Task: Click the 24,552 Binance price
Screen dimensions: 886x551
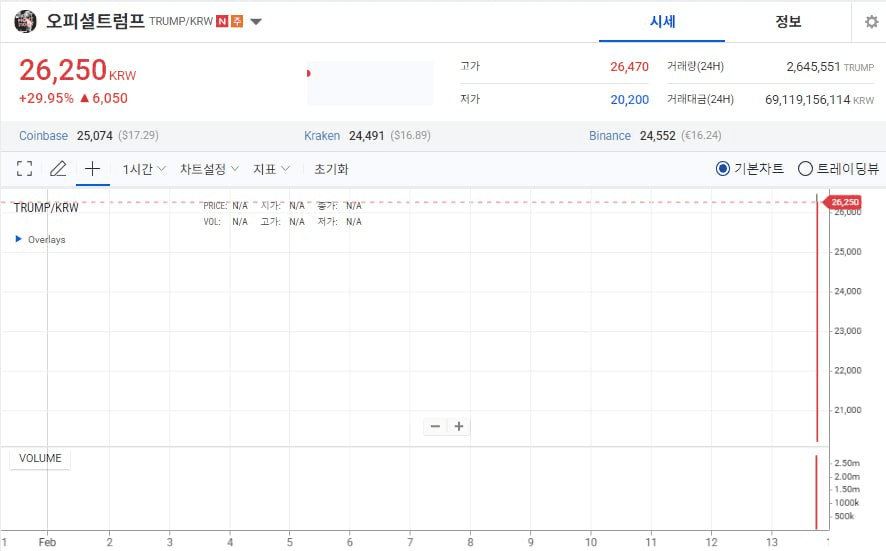Action: point(658,136)
